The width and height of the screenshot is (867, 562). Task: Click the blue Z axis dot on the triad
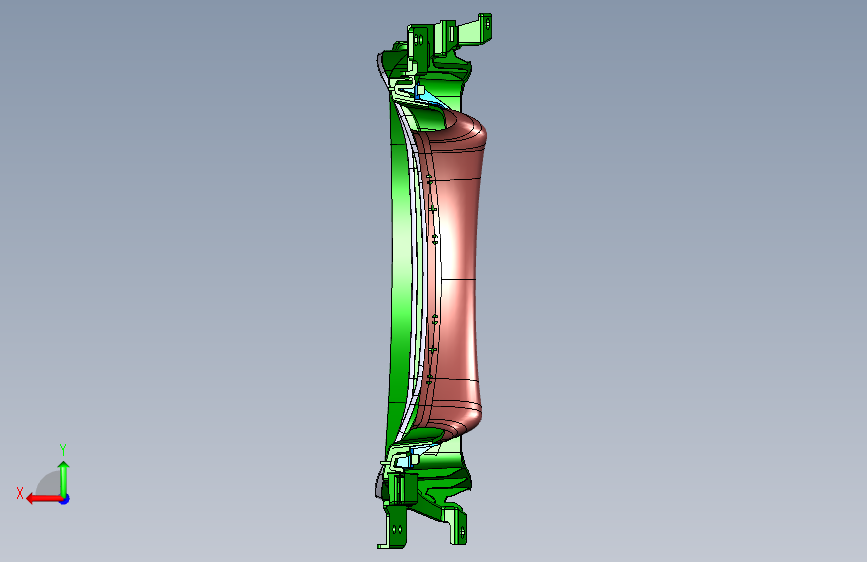point(65,499)
